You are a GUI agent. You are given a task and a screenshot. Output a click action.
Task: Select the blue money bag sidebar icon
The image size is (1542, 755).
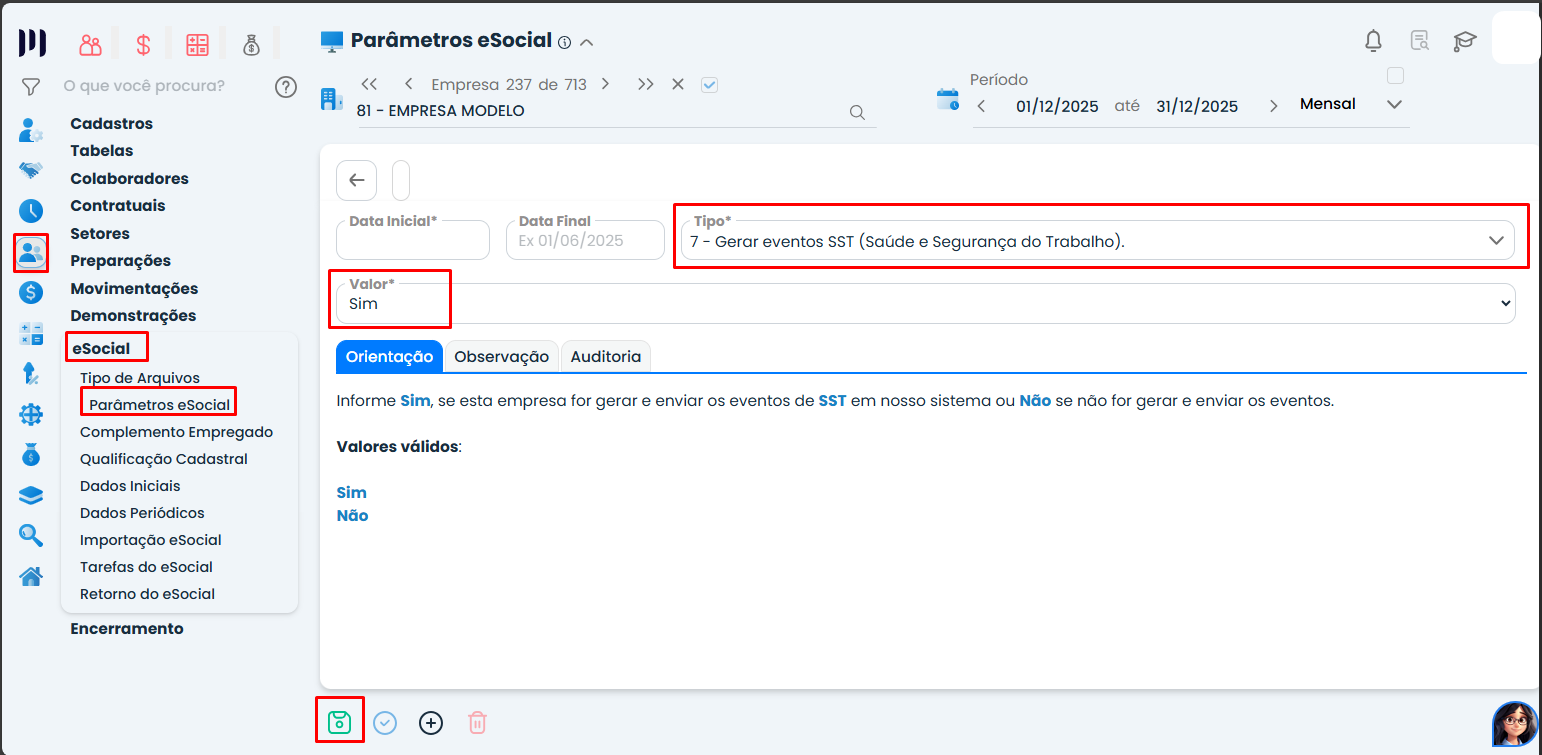click(x=31, y=455)
